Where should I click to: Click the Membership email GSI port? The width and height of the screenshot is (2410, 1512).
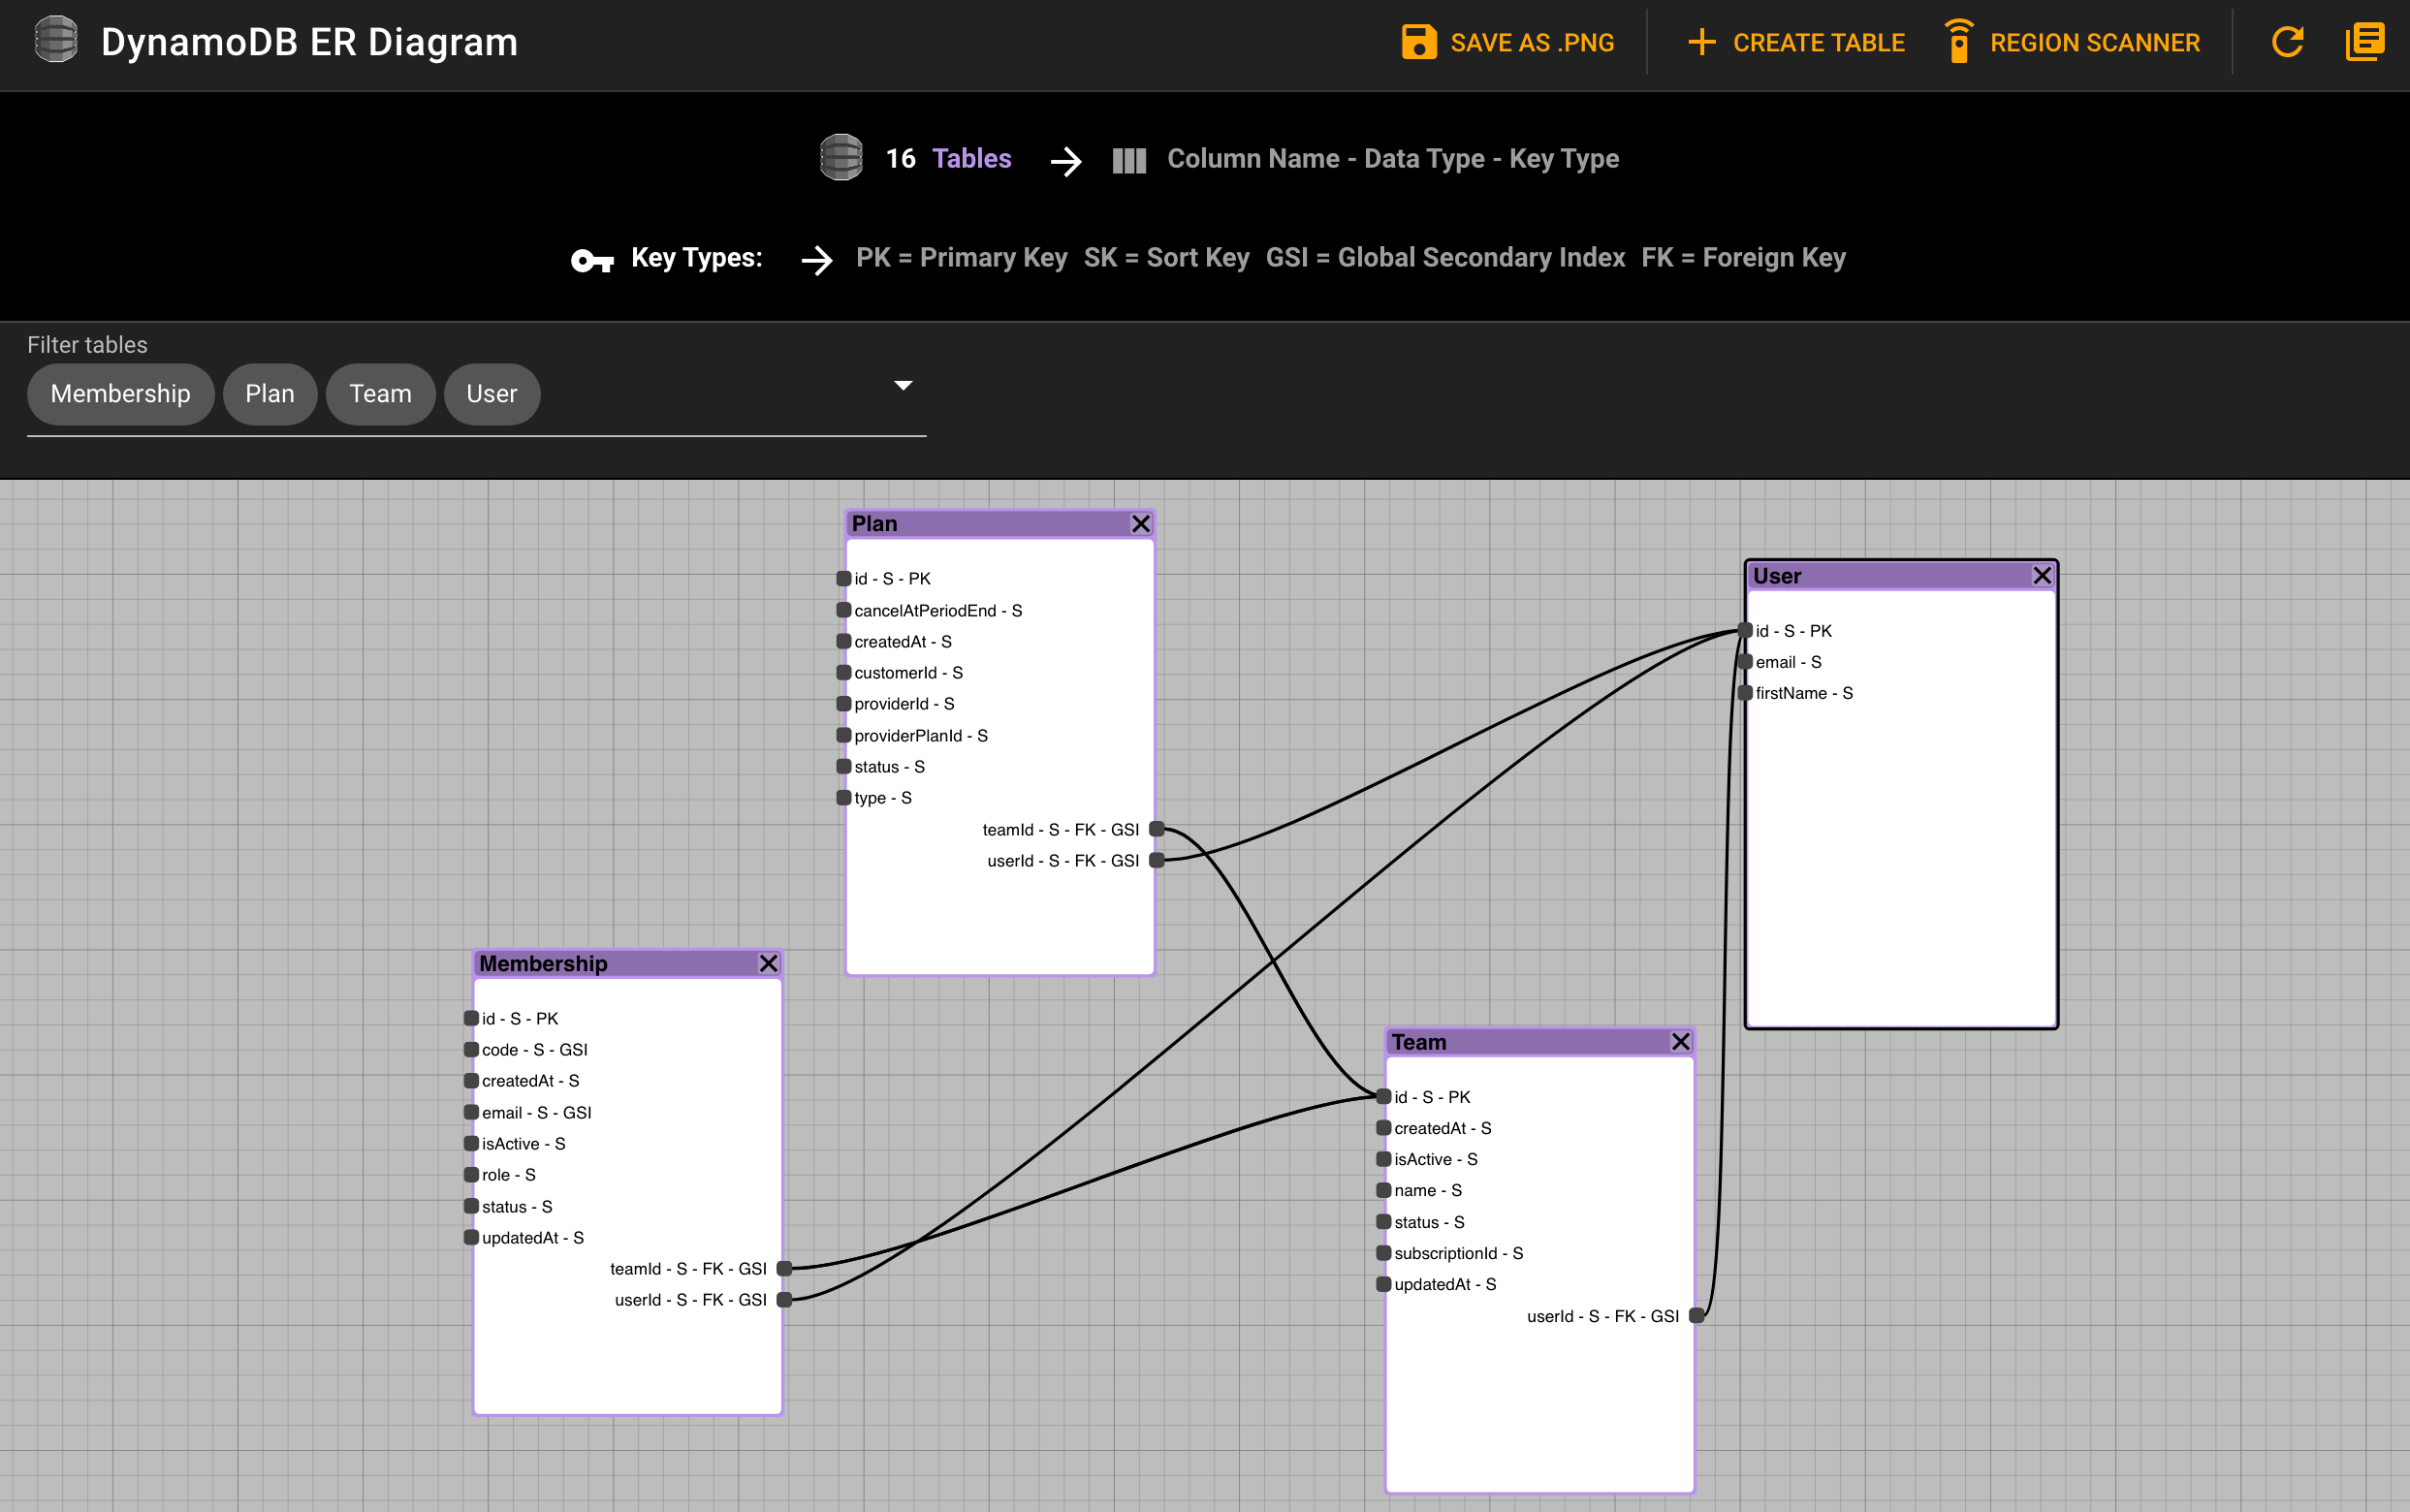pos(471,1112)
